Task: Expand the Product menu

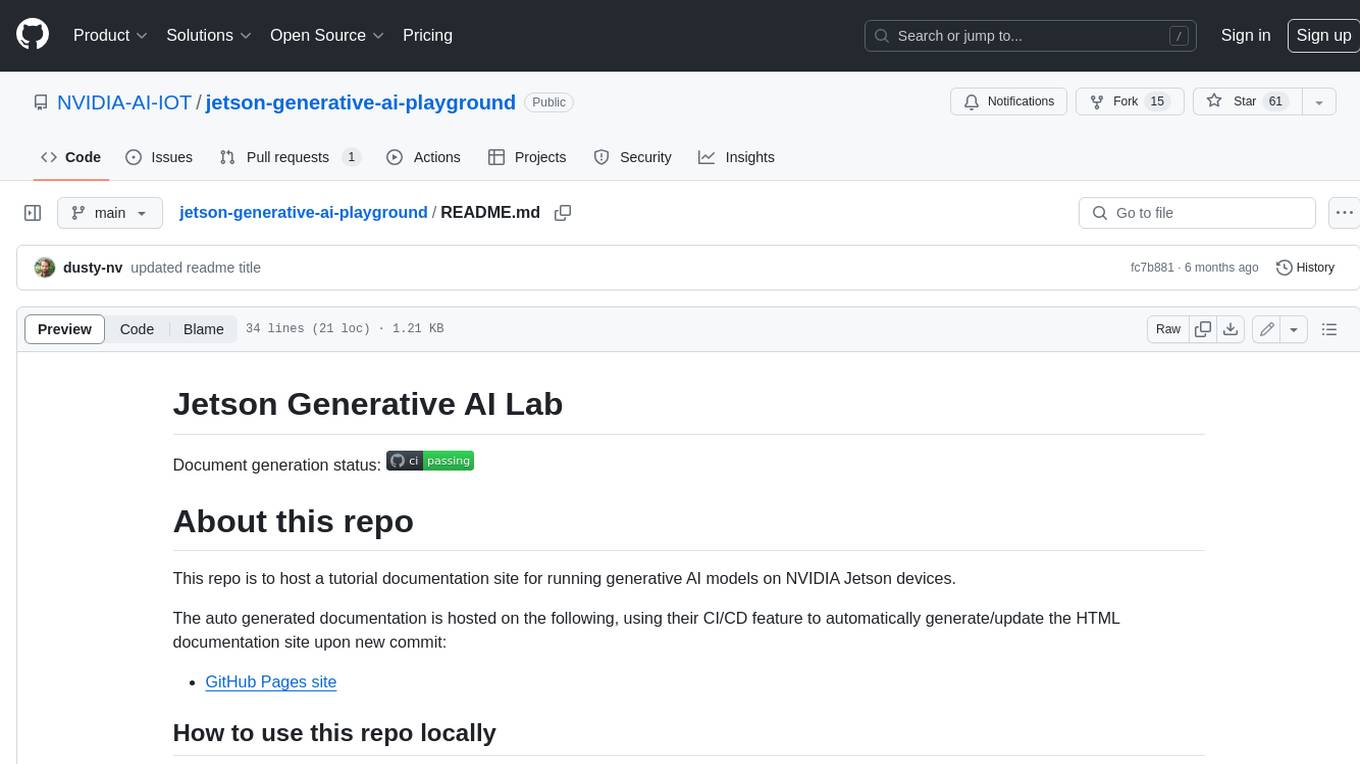Action: coord(110,35)
